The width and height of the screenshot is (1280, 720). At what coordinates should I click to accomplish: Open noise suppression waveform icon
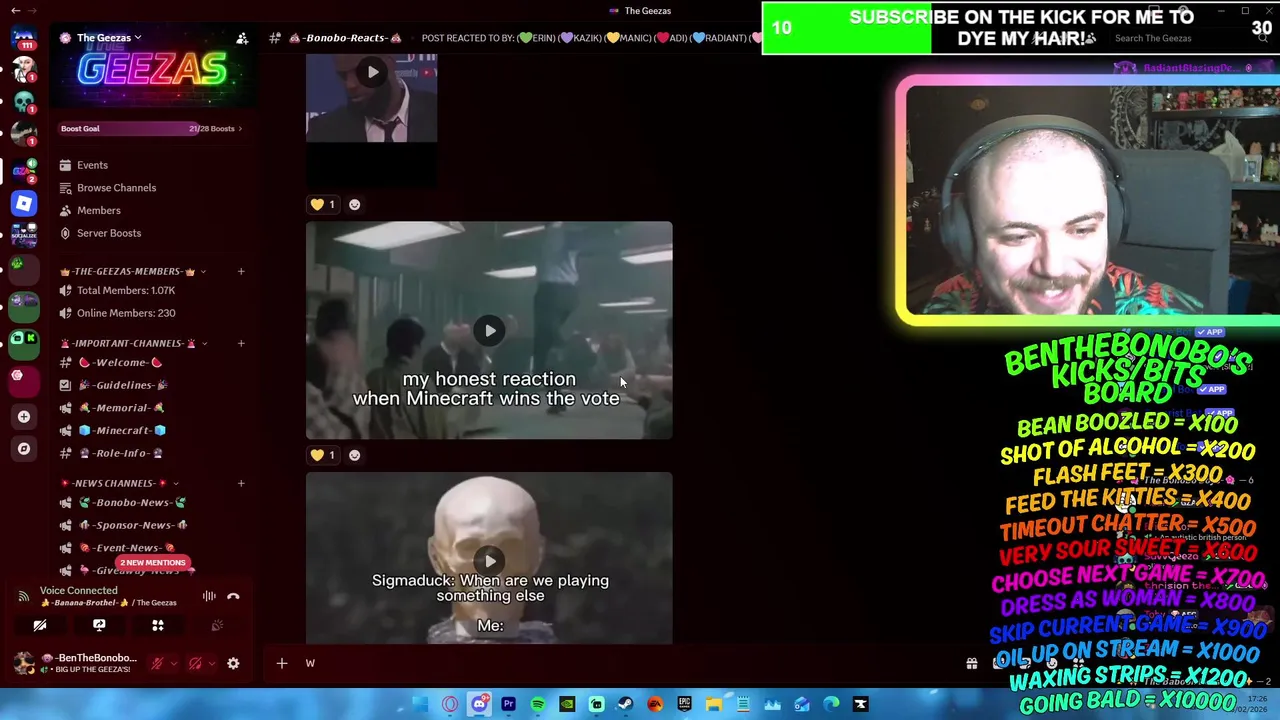point(209,596)
